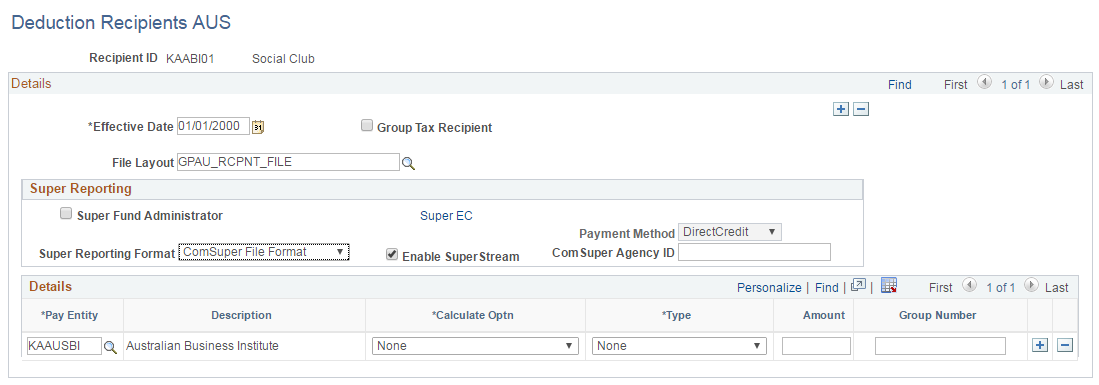
Task: Open the Super Reporting Format dropdown
Action: click(x=264, y=251)
